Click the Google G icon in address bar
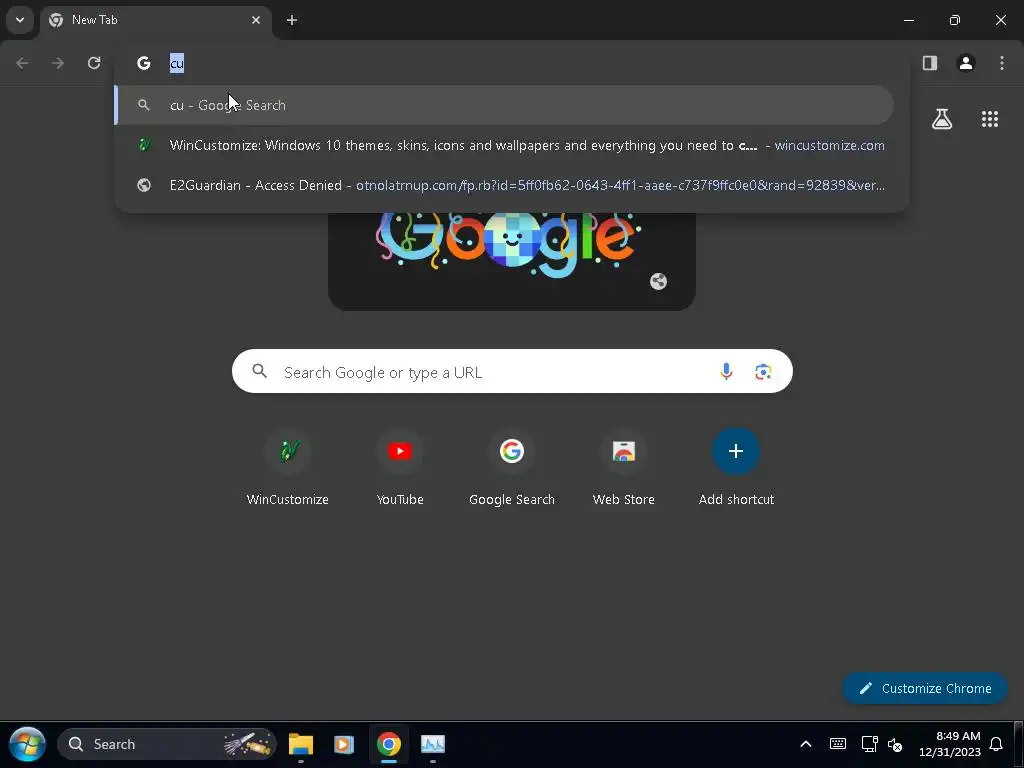Screen dimensions: 1024x768 (144, 63)
